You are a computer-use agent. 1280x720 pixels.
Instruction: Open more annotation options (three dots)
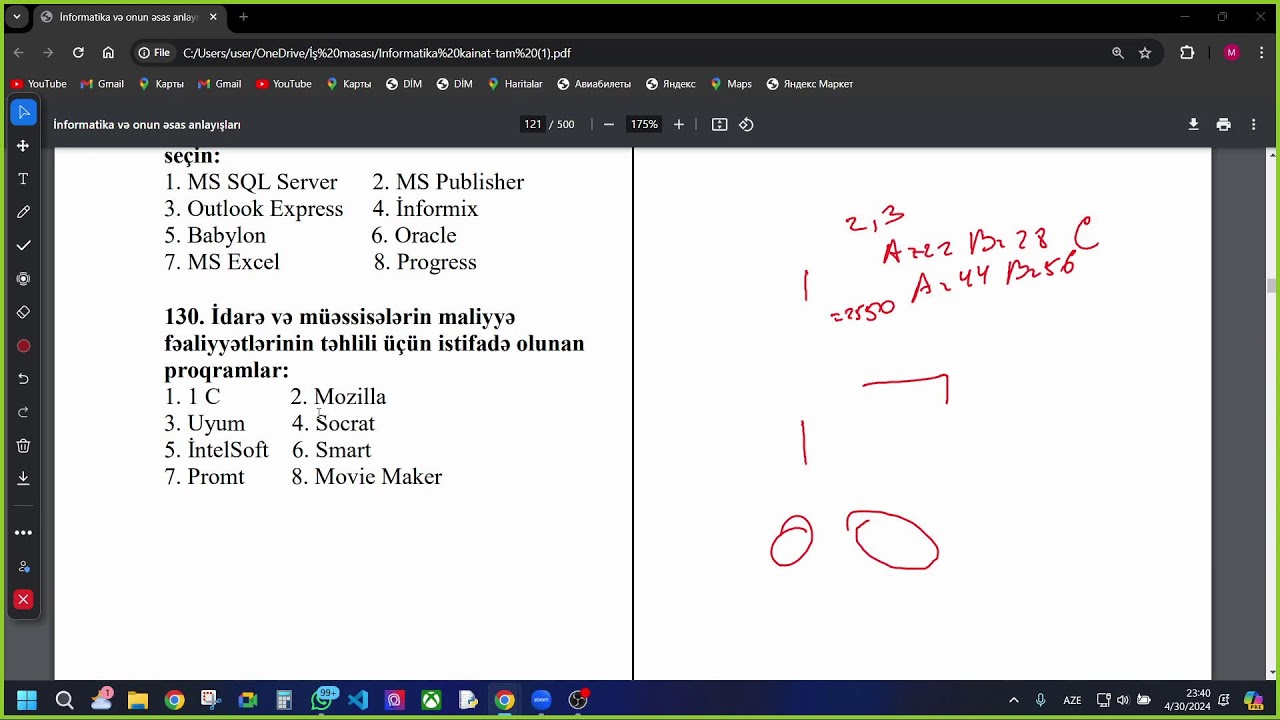tap(23, 533)
